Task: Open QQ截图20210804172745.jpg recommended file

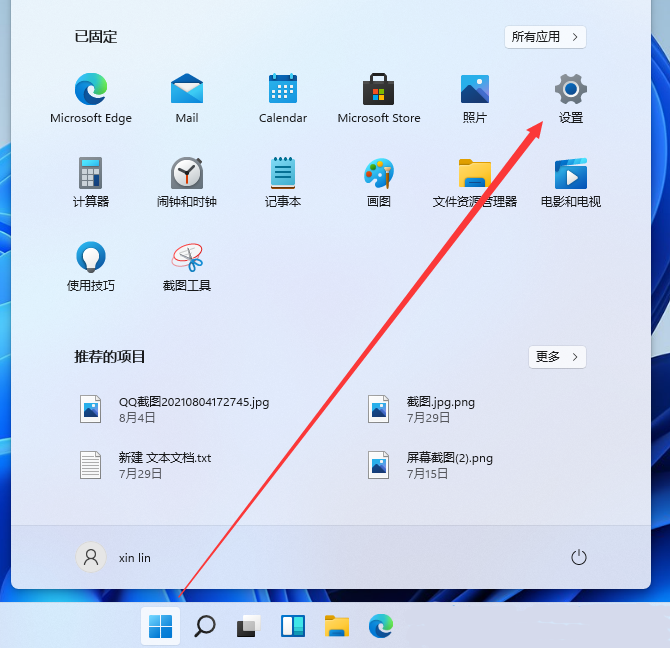Action: (176, 408)
